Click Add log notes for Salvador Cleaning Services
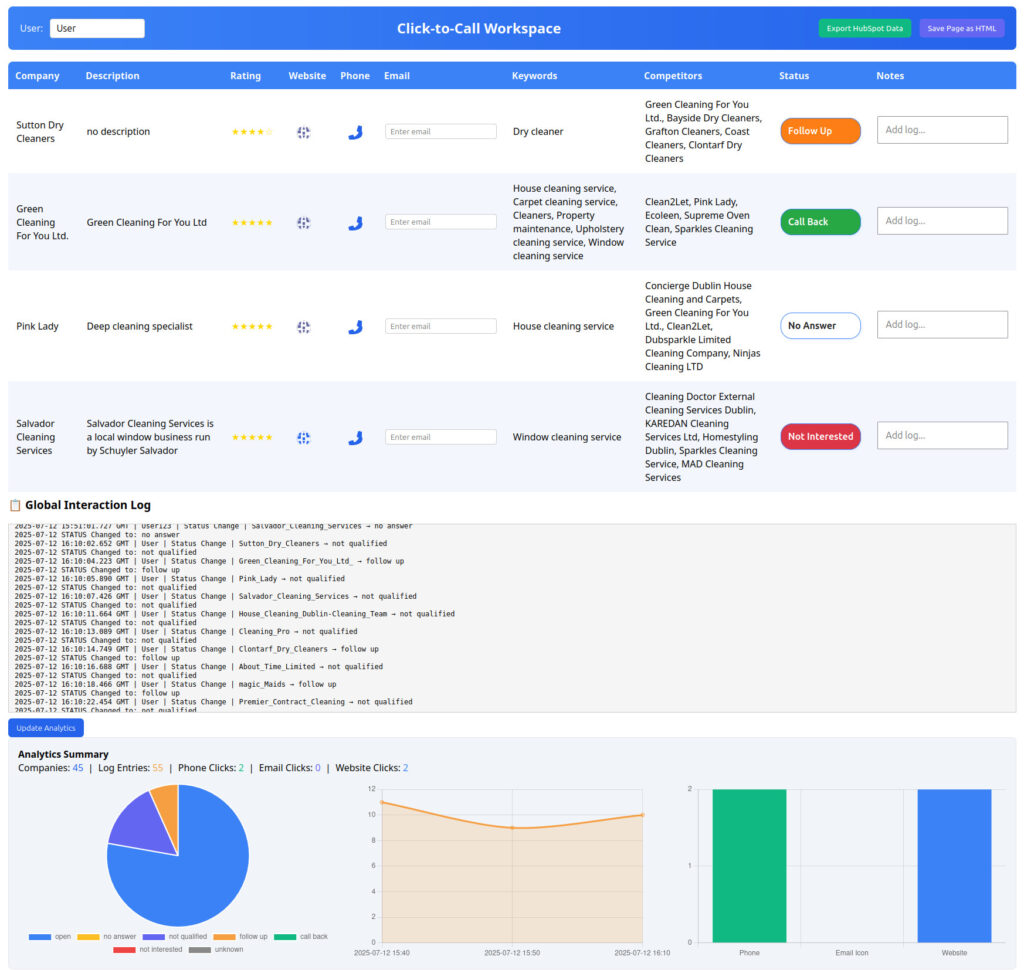This screenshot has width=1024, height=970. [942, 436]
